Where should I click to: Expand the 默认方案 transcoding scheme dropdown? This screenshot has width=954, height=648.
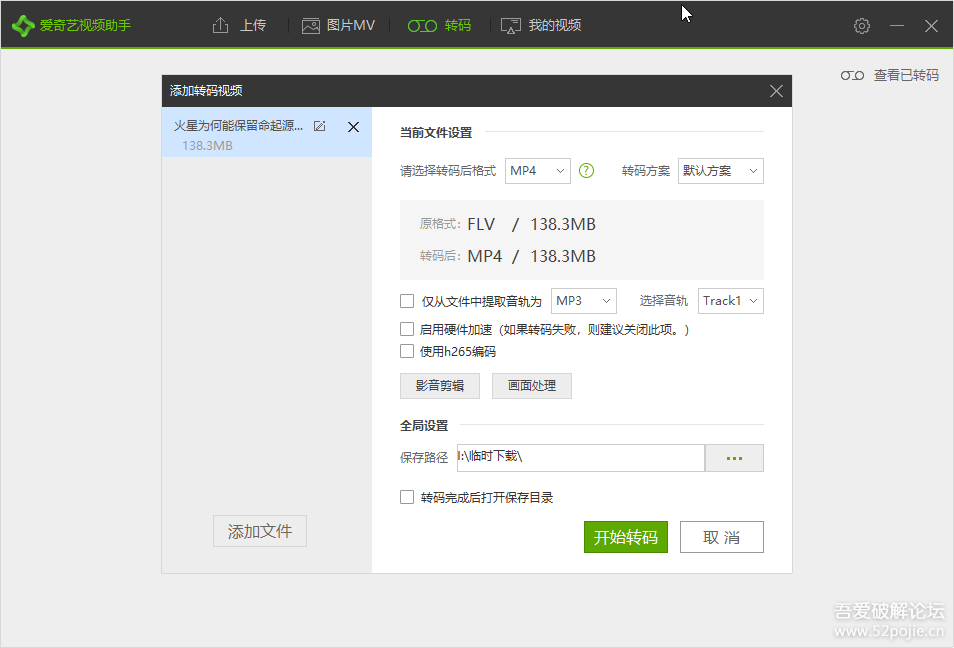720,171
